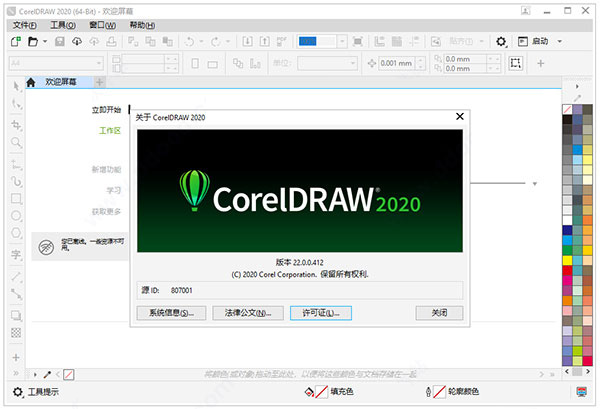
Task: Add a new tab with plus button
Action: click(x=99, y=82)
